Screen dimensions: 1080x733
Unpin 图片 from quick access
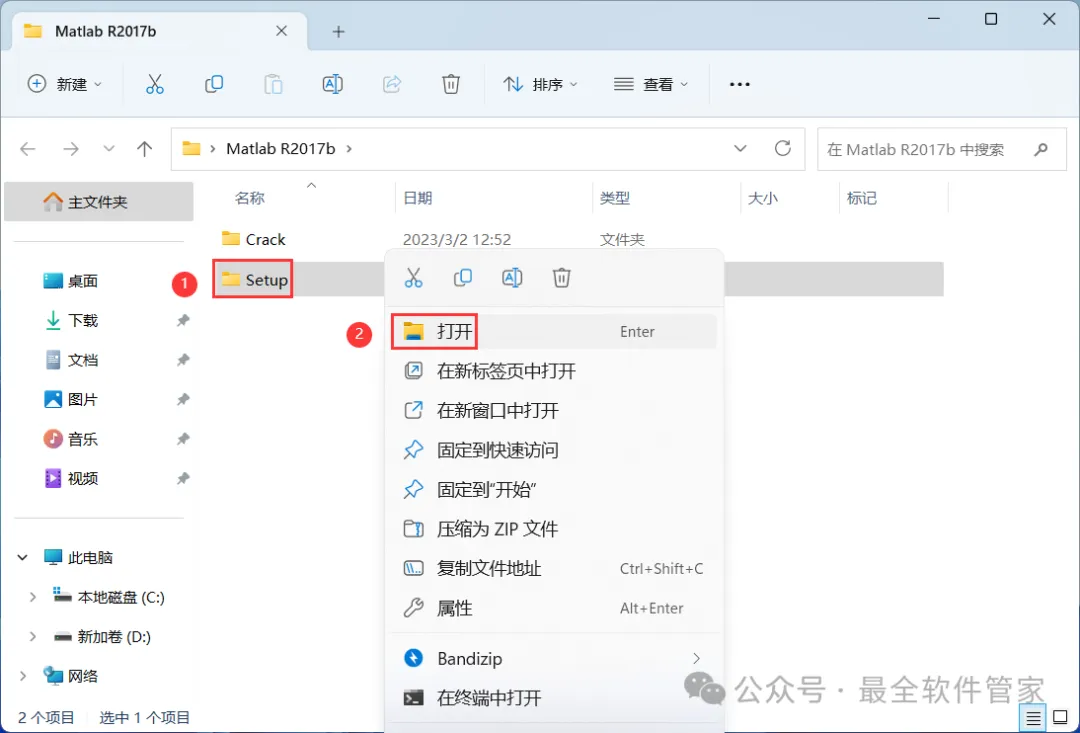click(183, 400)
